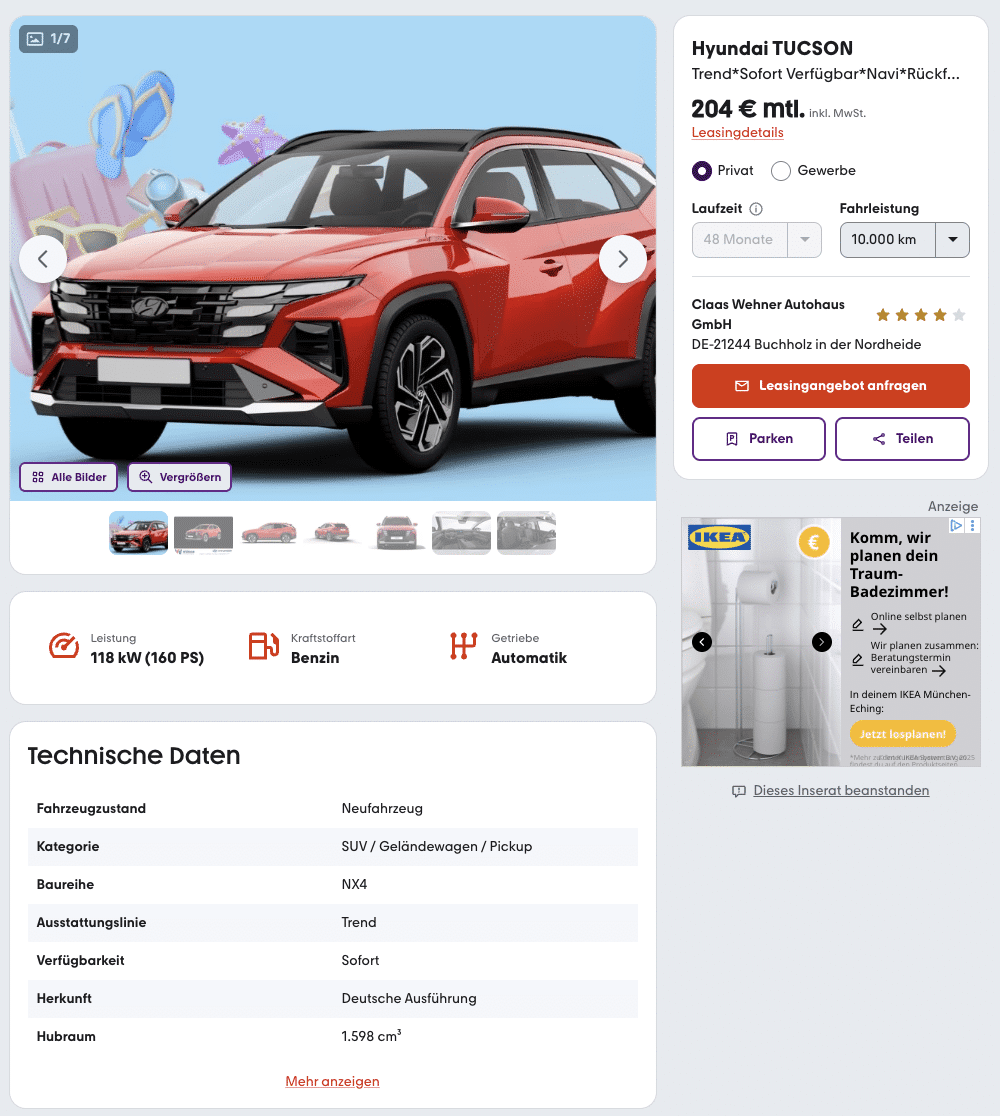Viewport: 1000px width, 1116px height.
Task: Save the car with Parken button
Action: point(759,439)
